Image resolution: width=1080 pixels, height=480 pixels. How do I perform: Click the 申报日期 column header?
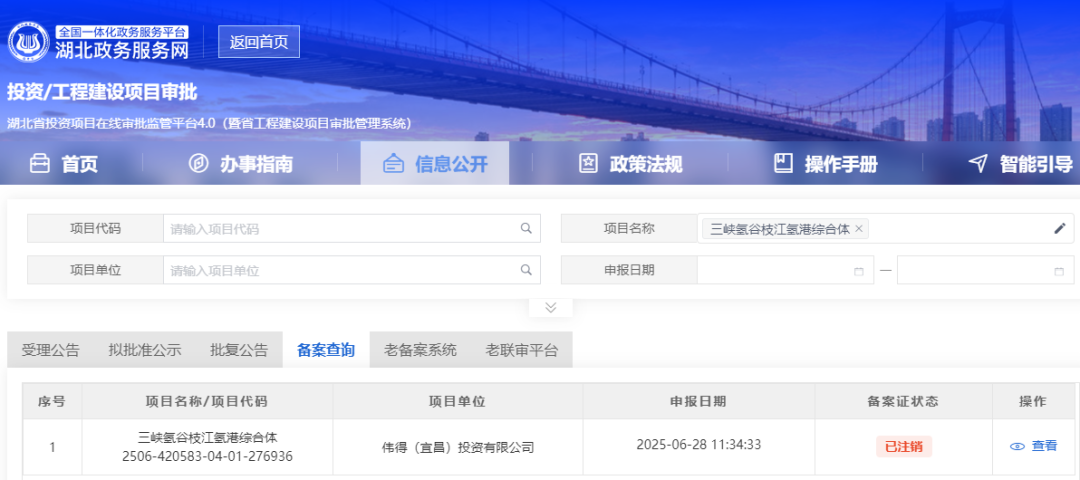698,401
